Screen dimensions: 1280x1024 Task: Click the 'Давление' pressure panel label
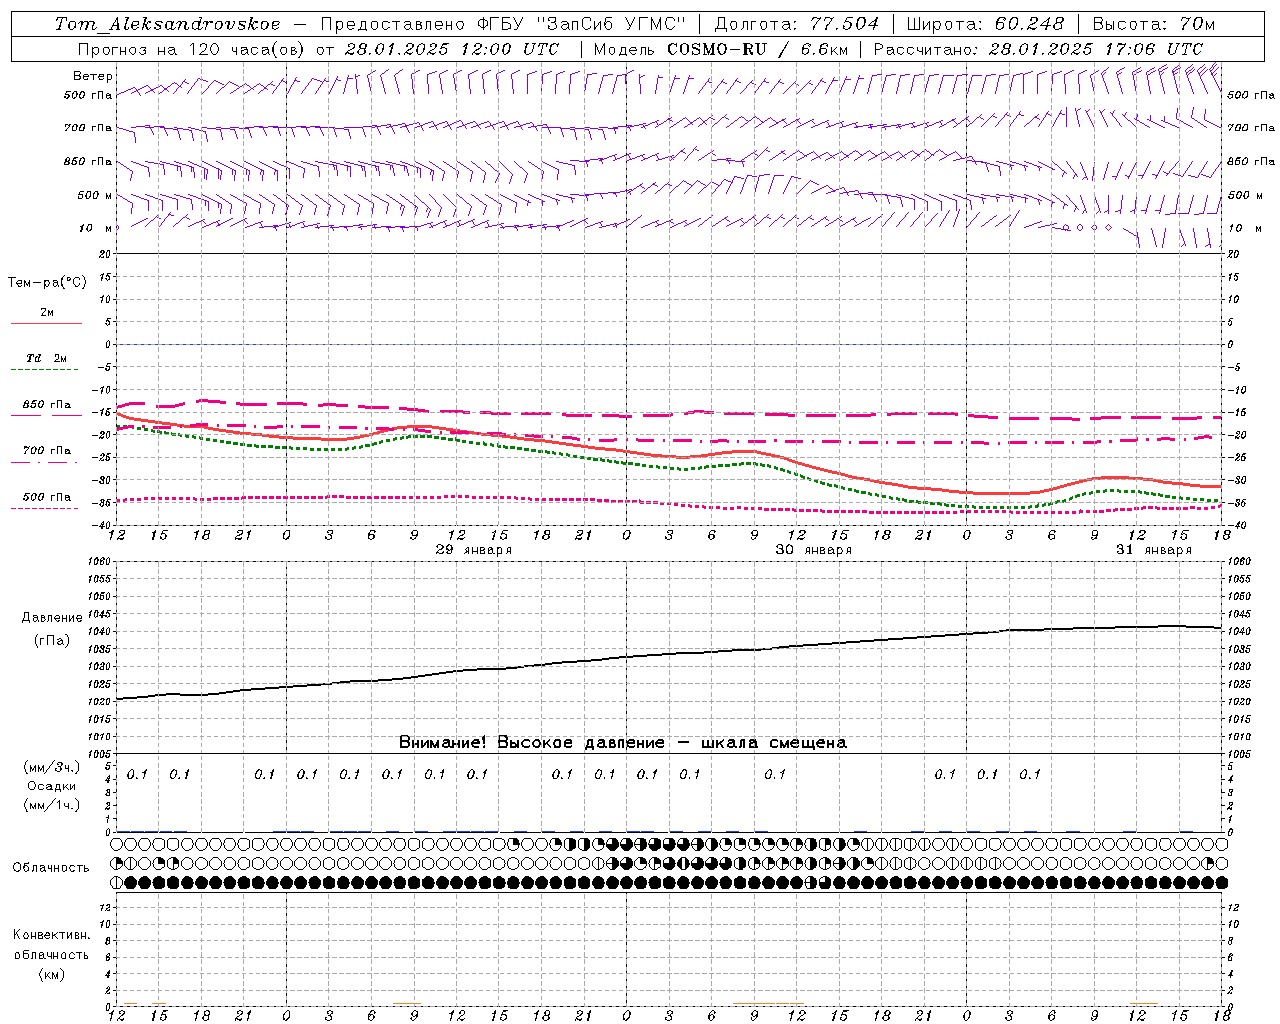click(52, 618)
